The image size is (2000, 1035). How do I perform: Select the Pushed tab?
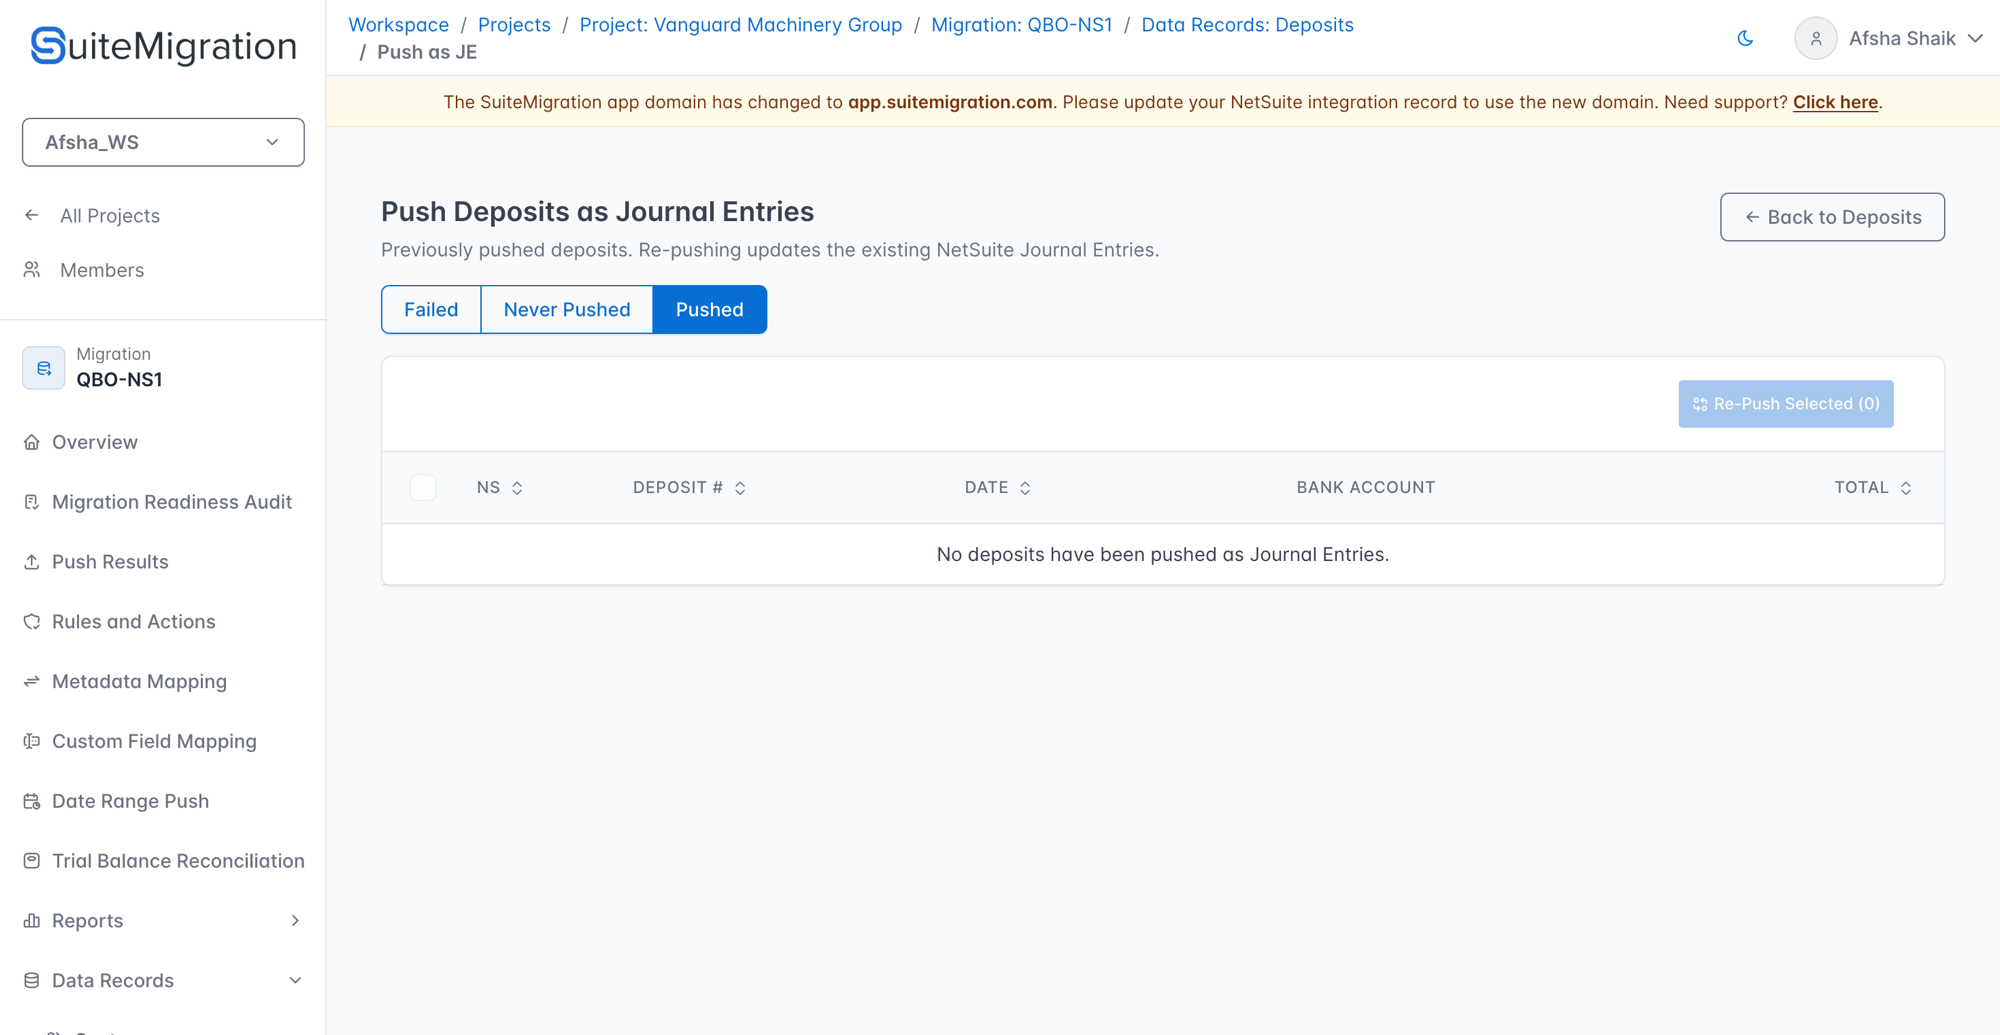[x=710, y=309]
